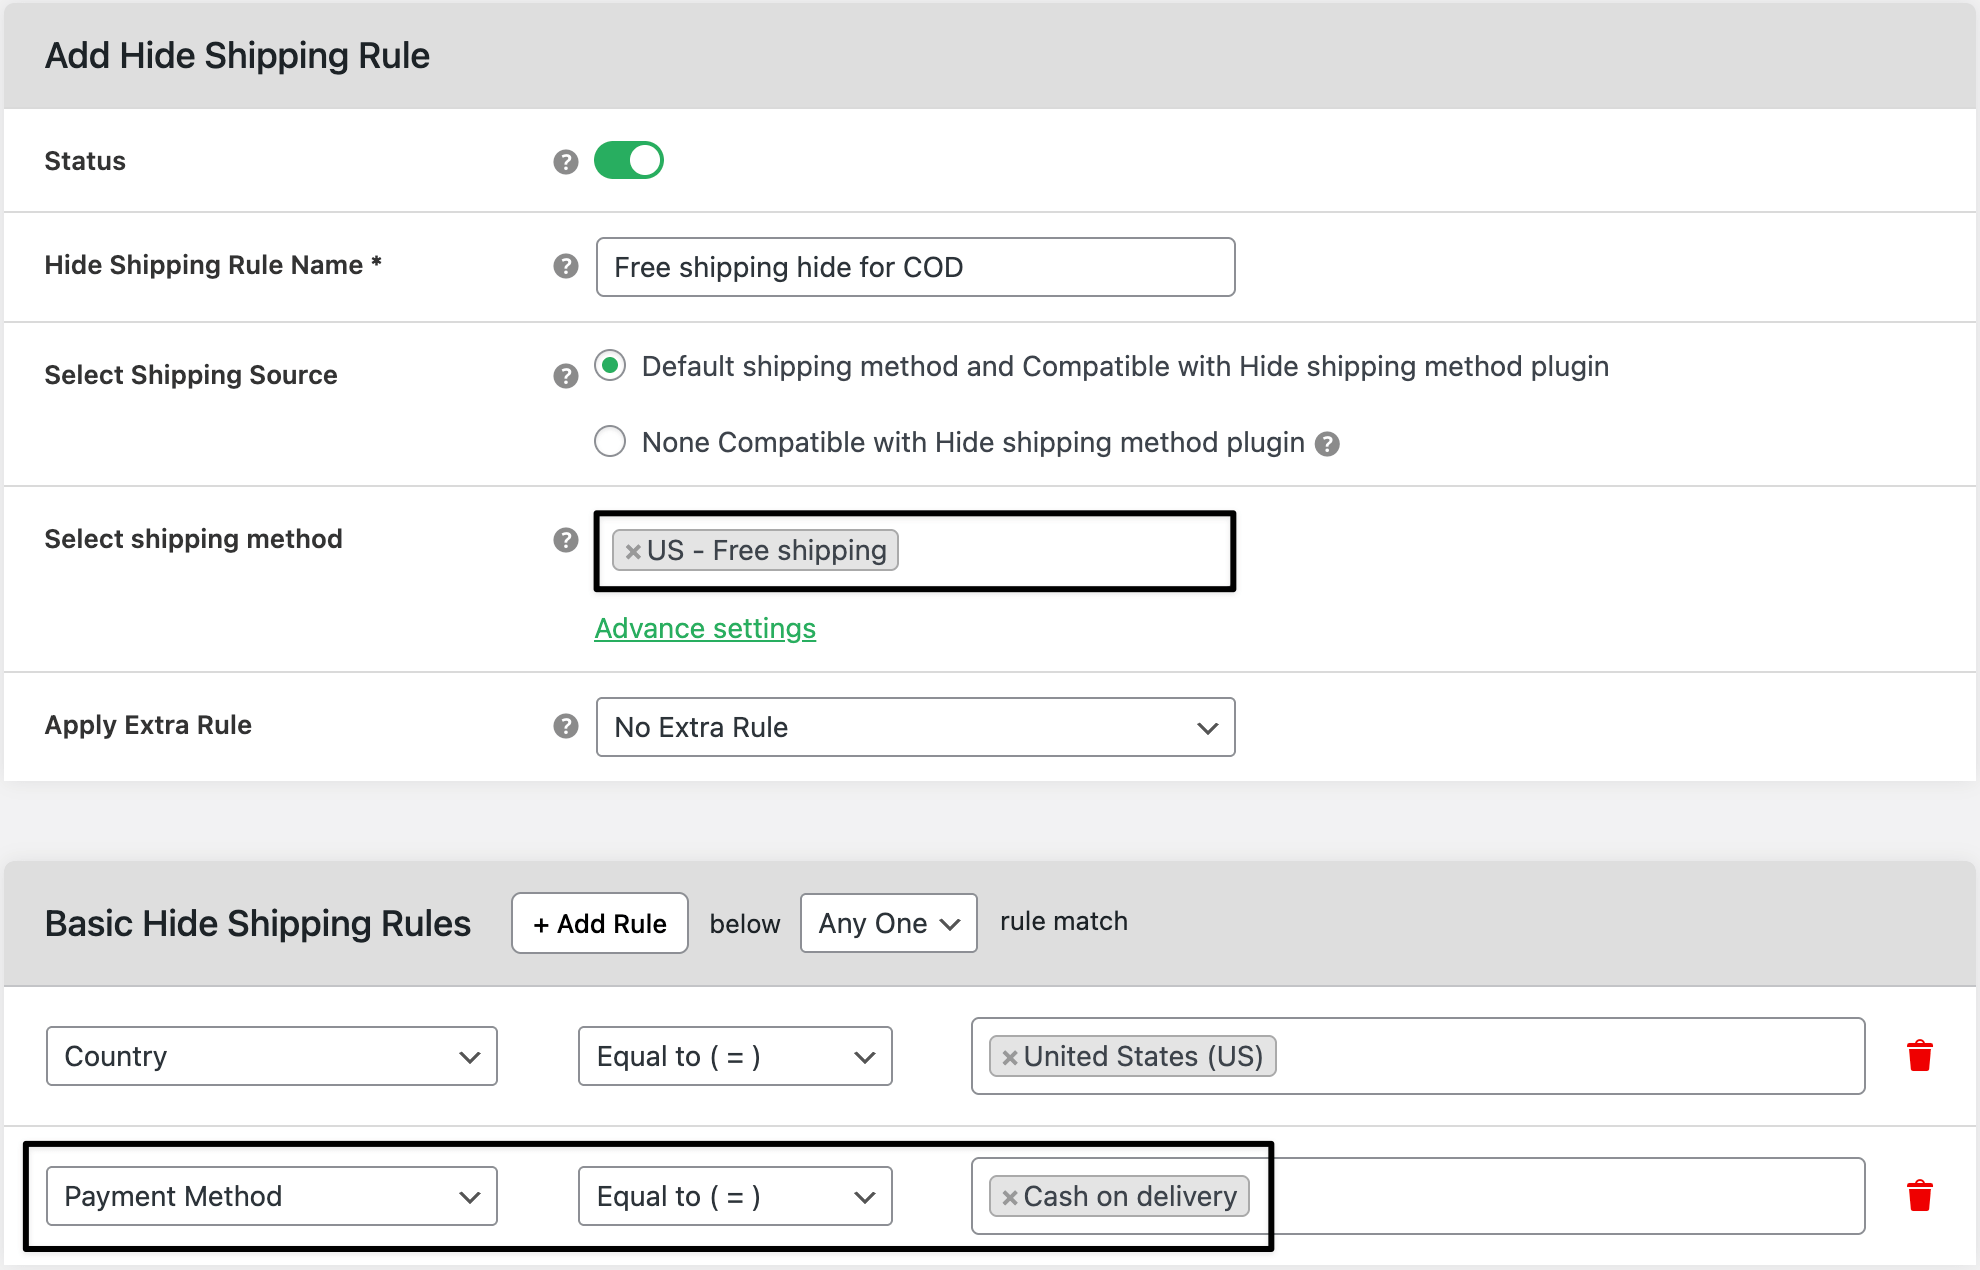1980x1270 pixels.
Task: Open help tooltip for Hide Shipping Rule Name
Action: point(566,267)
